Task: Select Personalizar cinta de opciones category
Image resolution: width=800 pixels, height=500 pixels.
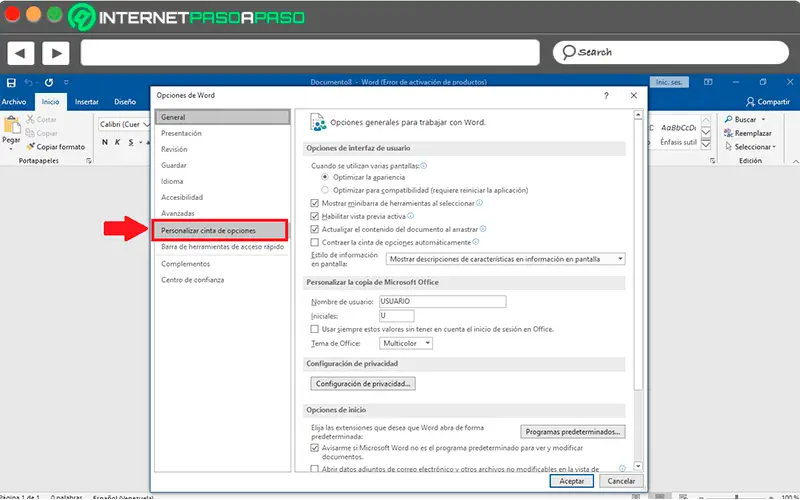Action: coord(220,231)
